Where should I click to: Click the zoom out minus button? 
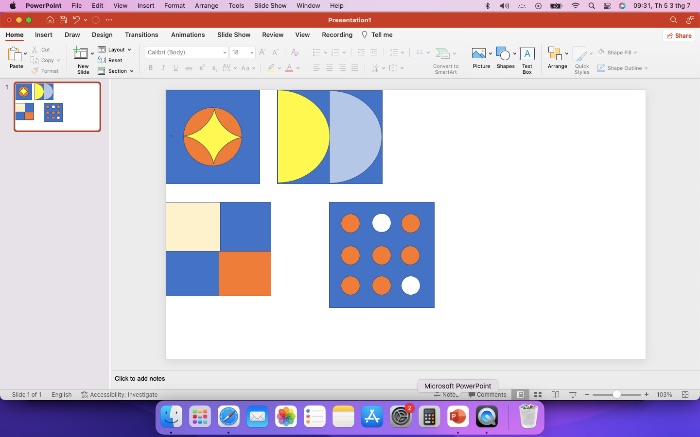587,395
